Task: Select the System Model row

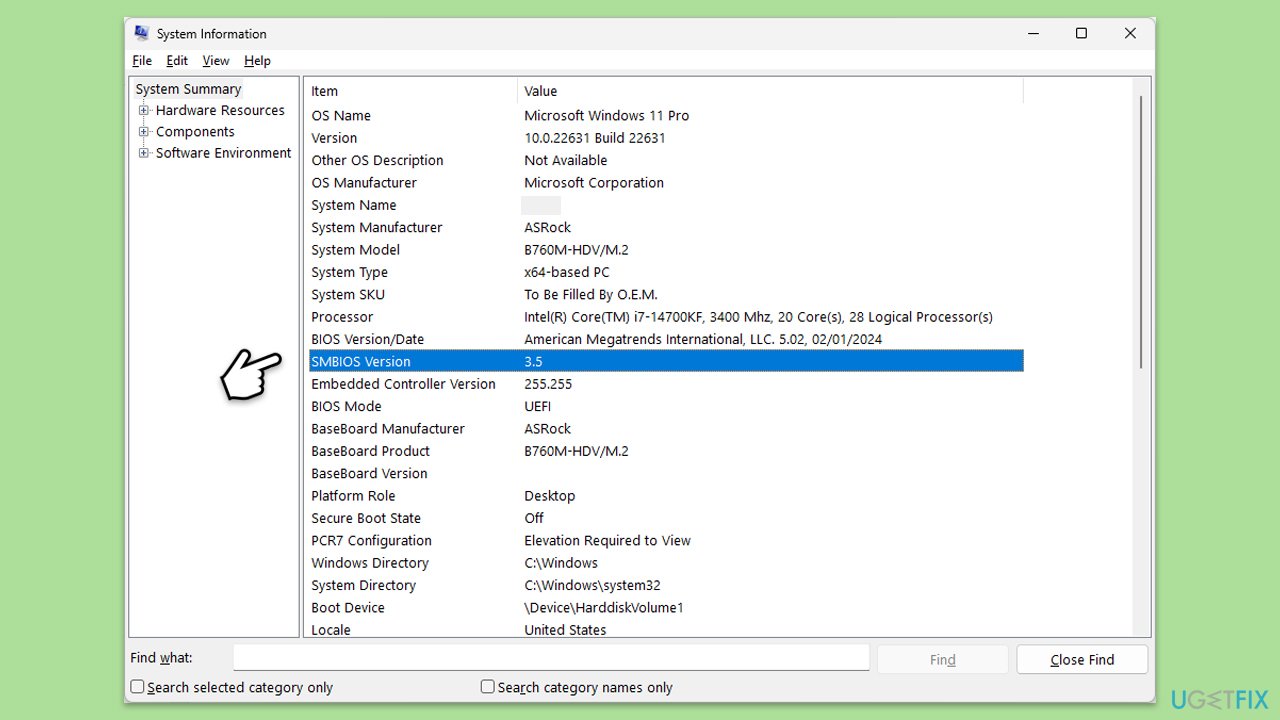Action: [x=666, y=250]
